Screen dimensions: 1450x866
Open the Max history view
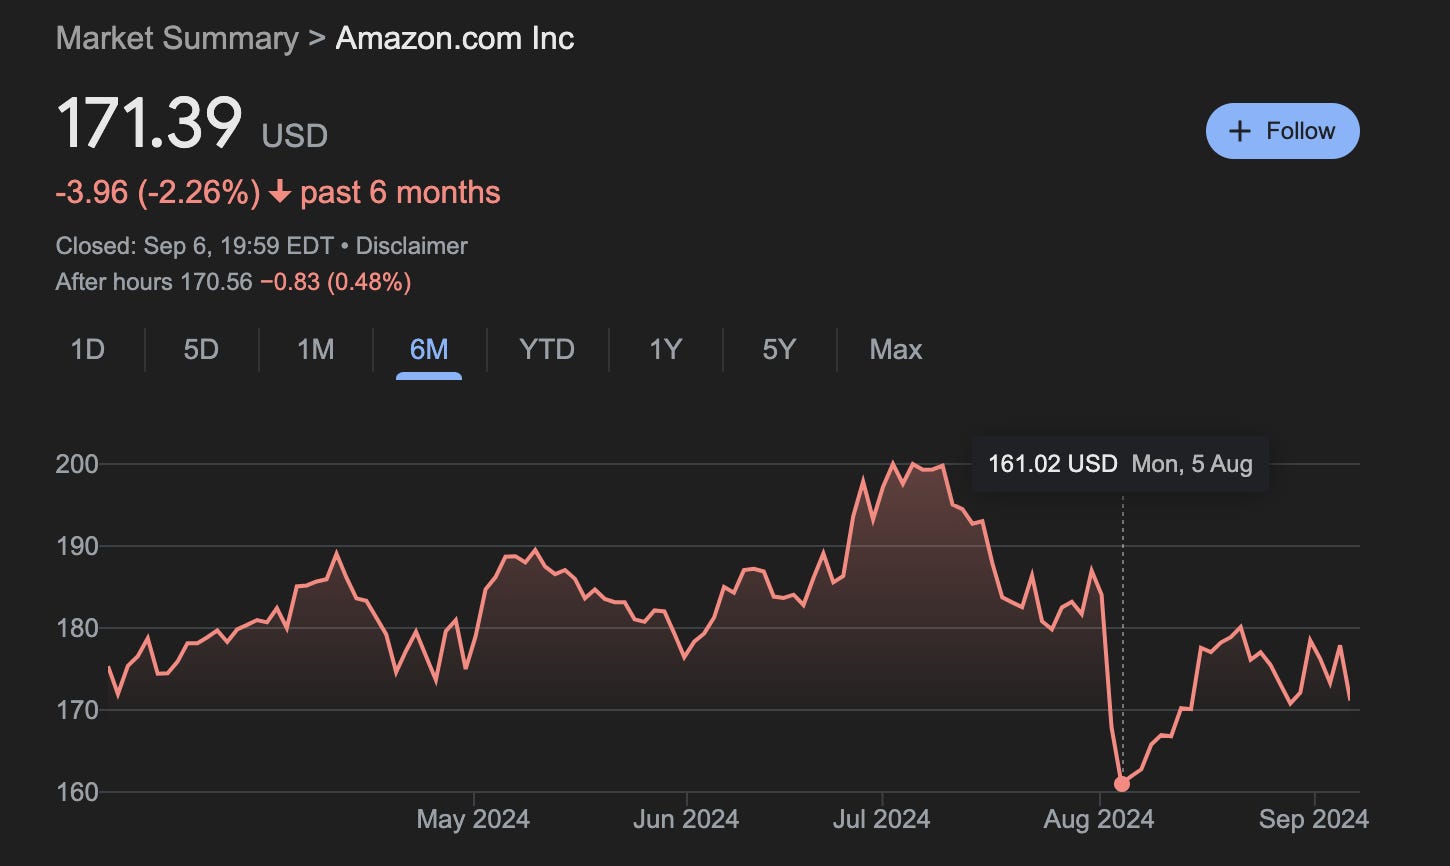click(895, 350)
